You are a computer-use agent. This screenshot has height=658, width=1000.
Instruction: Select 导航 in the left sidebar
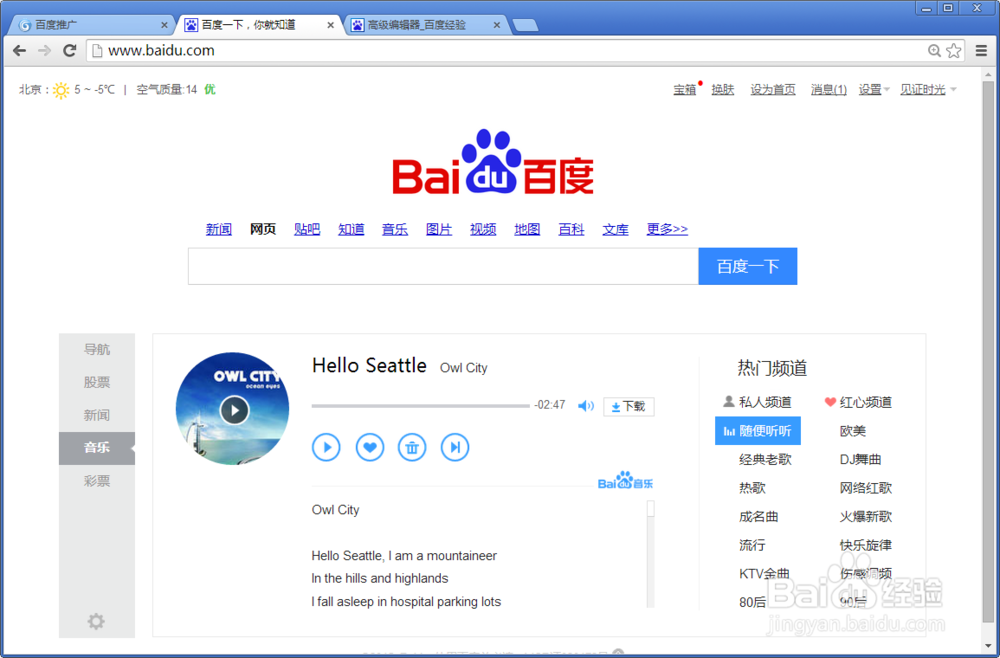97,349
